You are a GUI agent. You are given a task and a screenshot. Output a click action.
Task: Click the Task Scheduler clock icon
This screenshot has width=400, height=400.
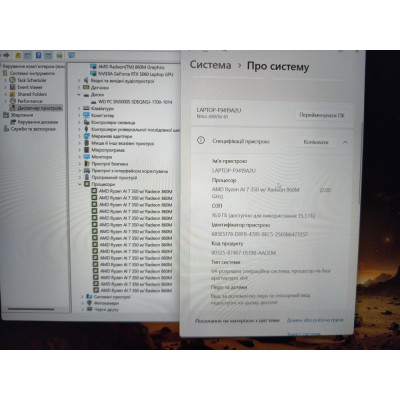coord(13,80)
